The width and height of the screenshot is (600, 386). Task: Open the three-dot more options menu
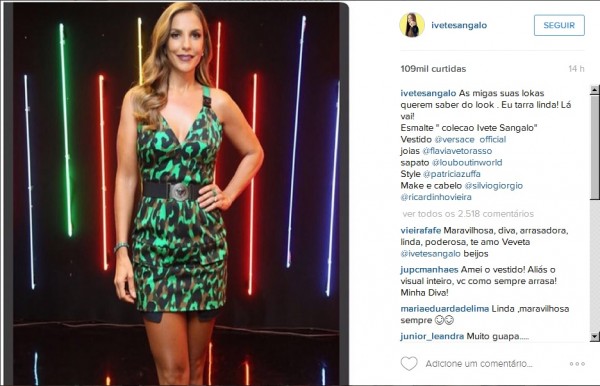(x=577, y=364)
